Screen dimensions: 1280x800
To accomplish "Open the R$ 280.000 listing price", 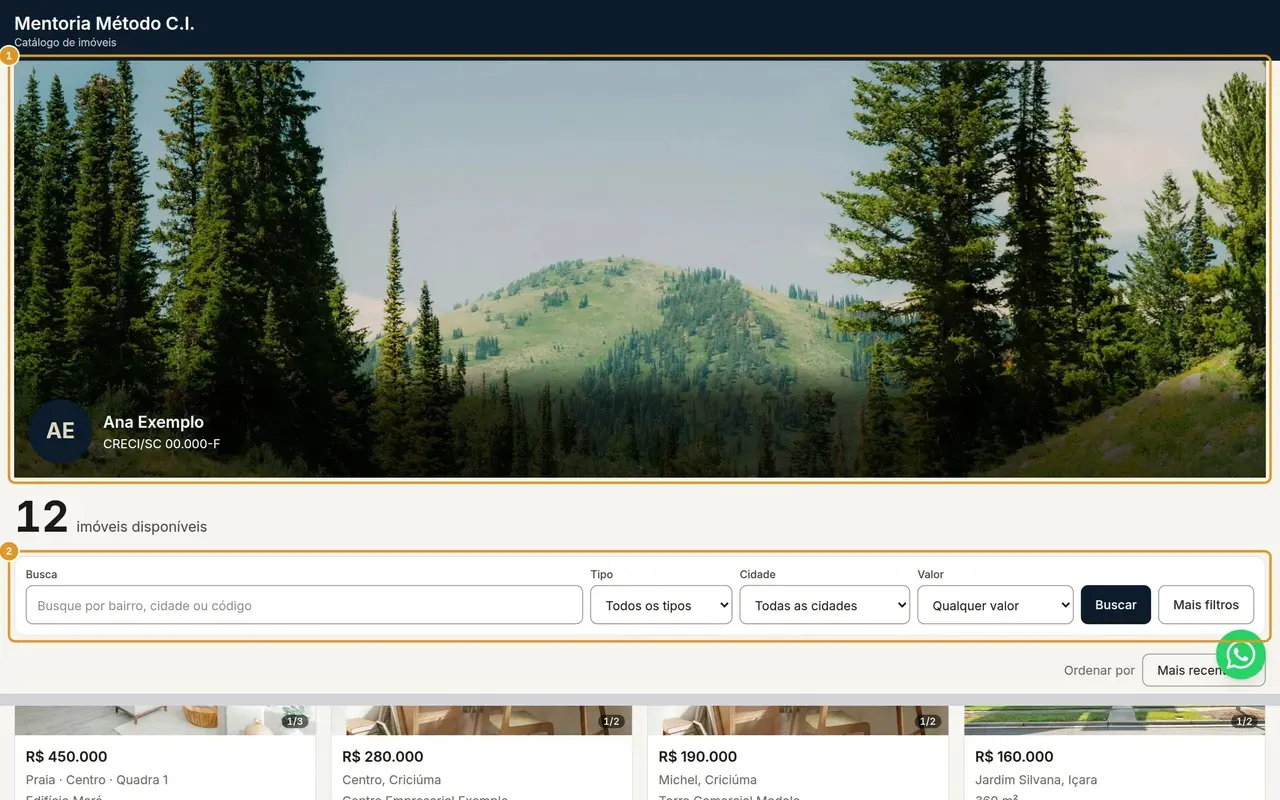I will tap(383, 757).
